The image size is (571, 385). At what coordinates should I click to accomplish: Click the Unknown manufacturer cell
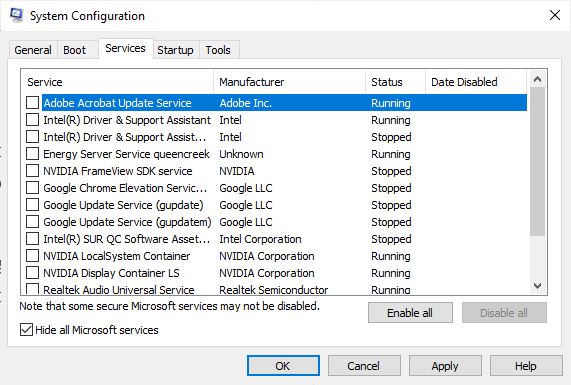pos(241,154)
